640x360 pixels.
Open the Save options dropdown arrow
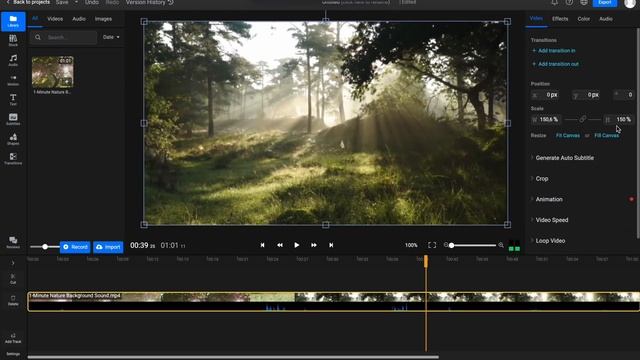pyautogui.click(x=76, y=2)
